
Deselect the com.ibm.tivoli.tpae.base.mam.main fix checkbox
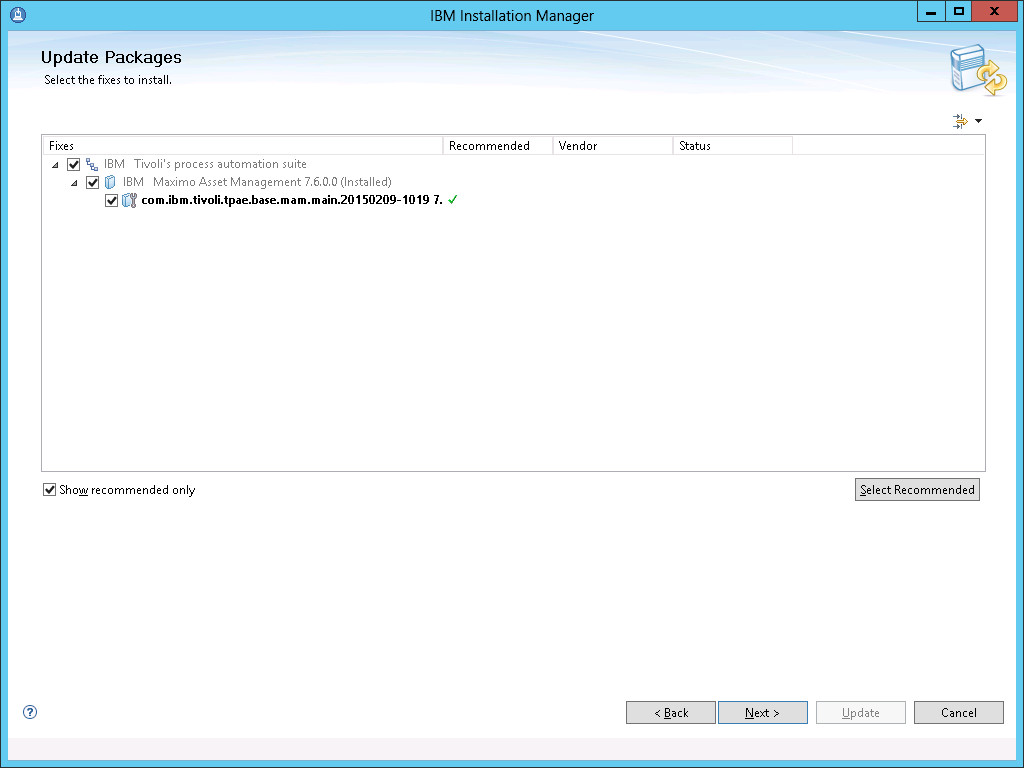[x=112, y=200]
